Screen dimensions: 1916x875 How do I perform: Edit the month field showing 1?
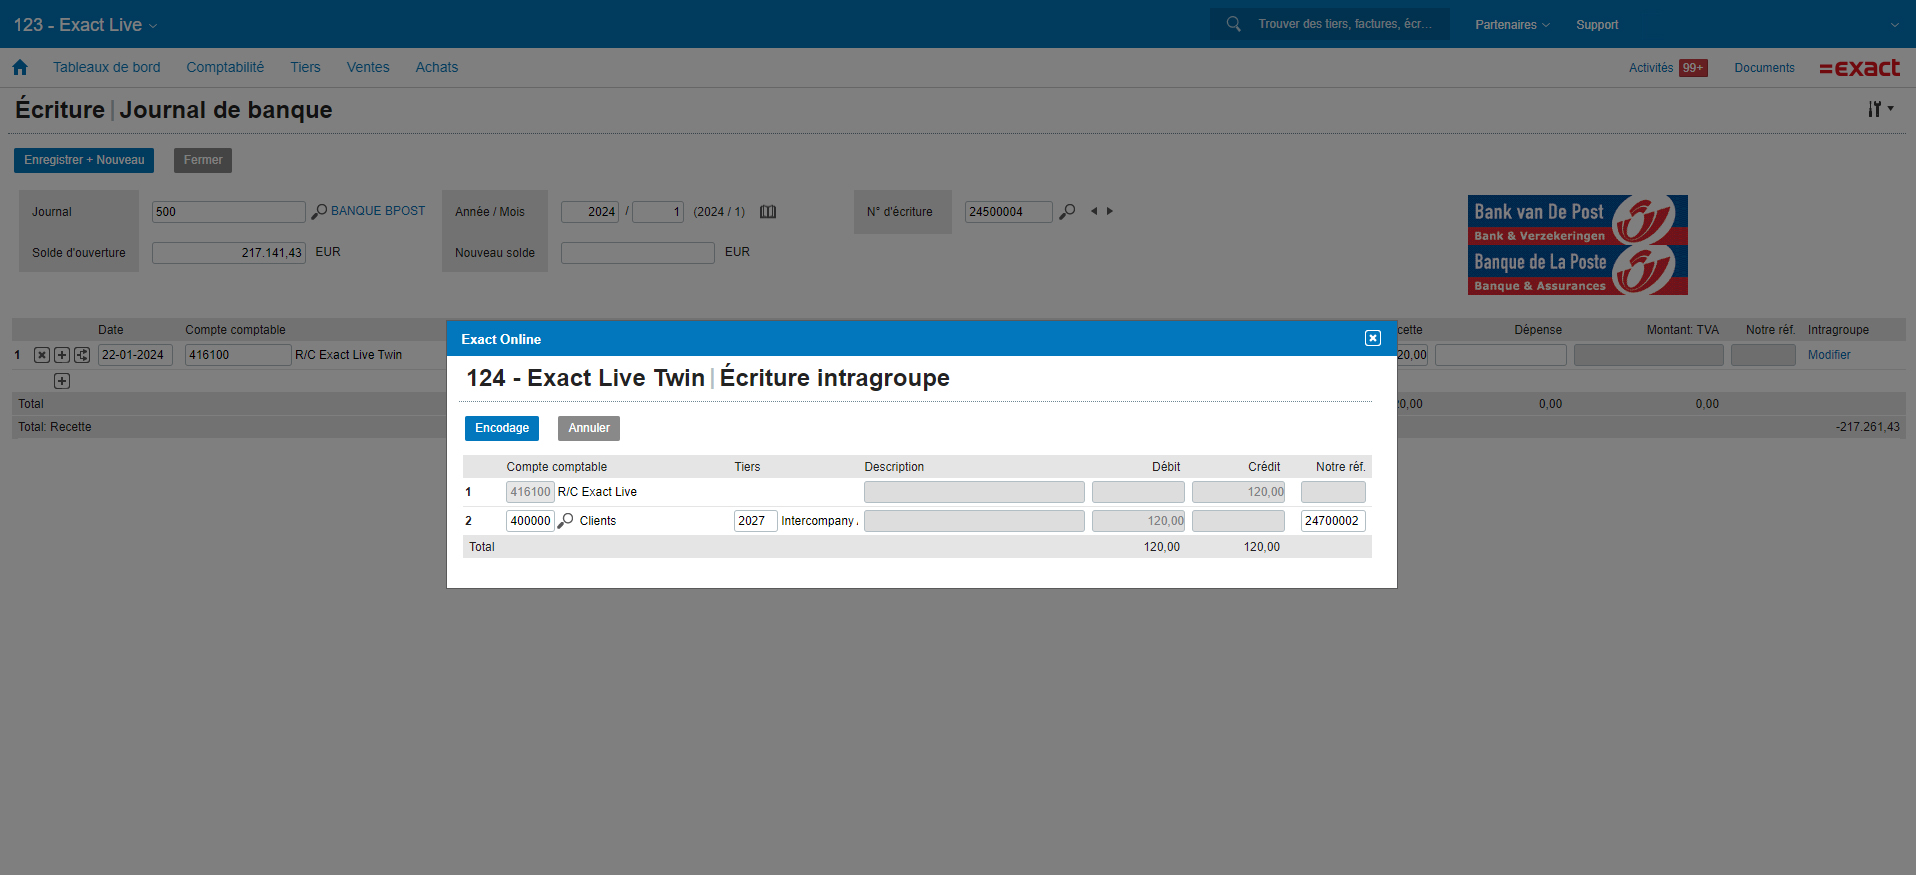coord(658,212)
